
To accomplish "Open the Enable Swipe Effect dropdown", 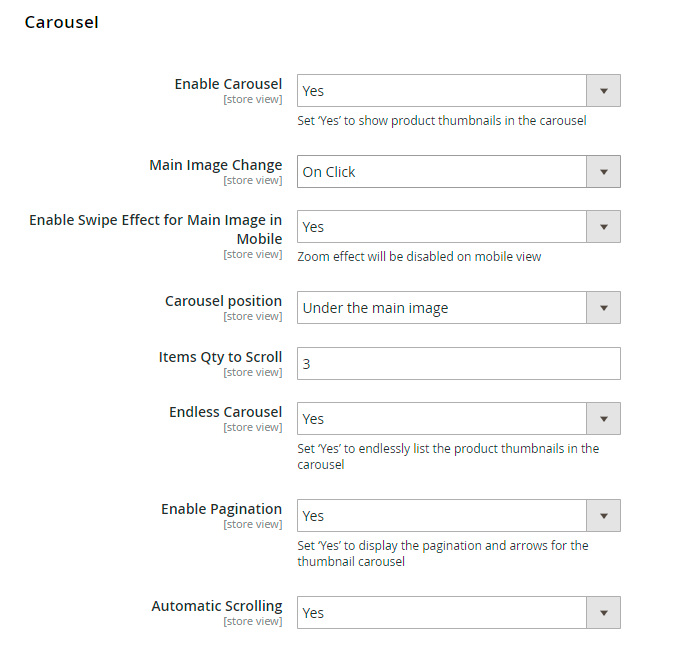I will click(458, 227).
